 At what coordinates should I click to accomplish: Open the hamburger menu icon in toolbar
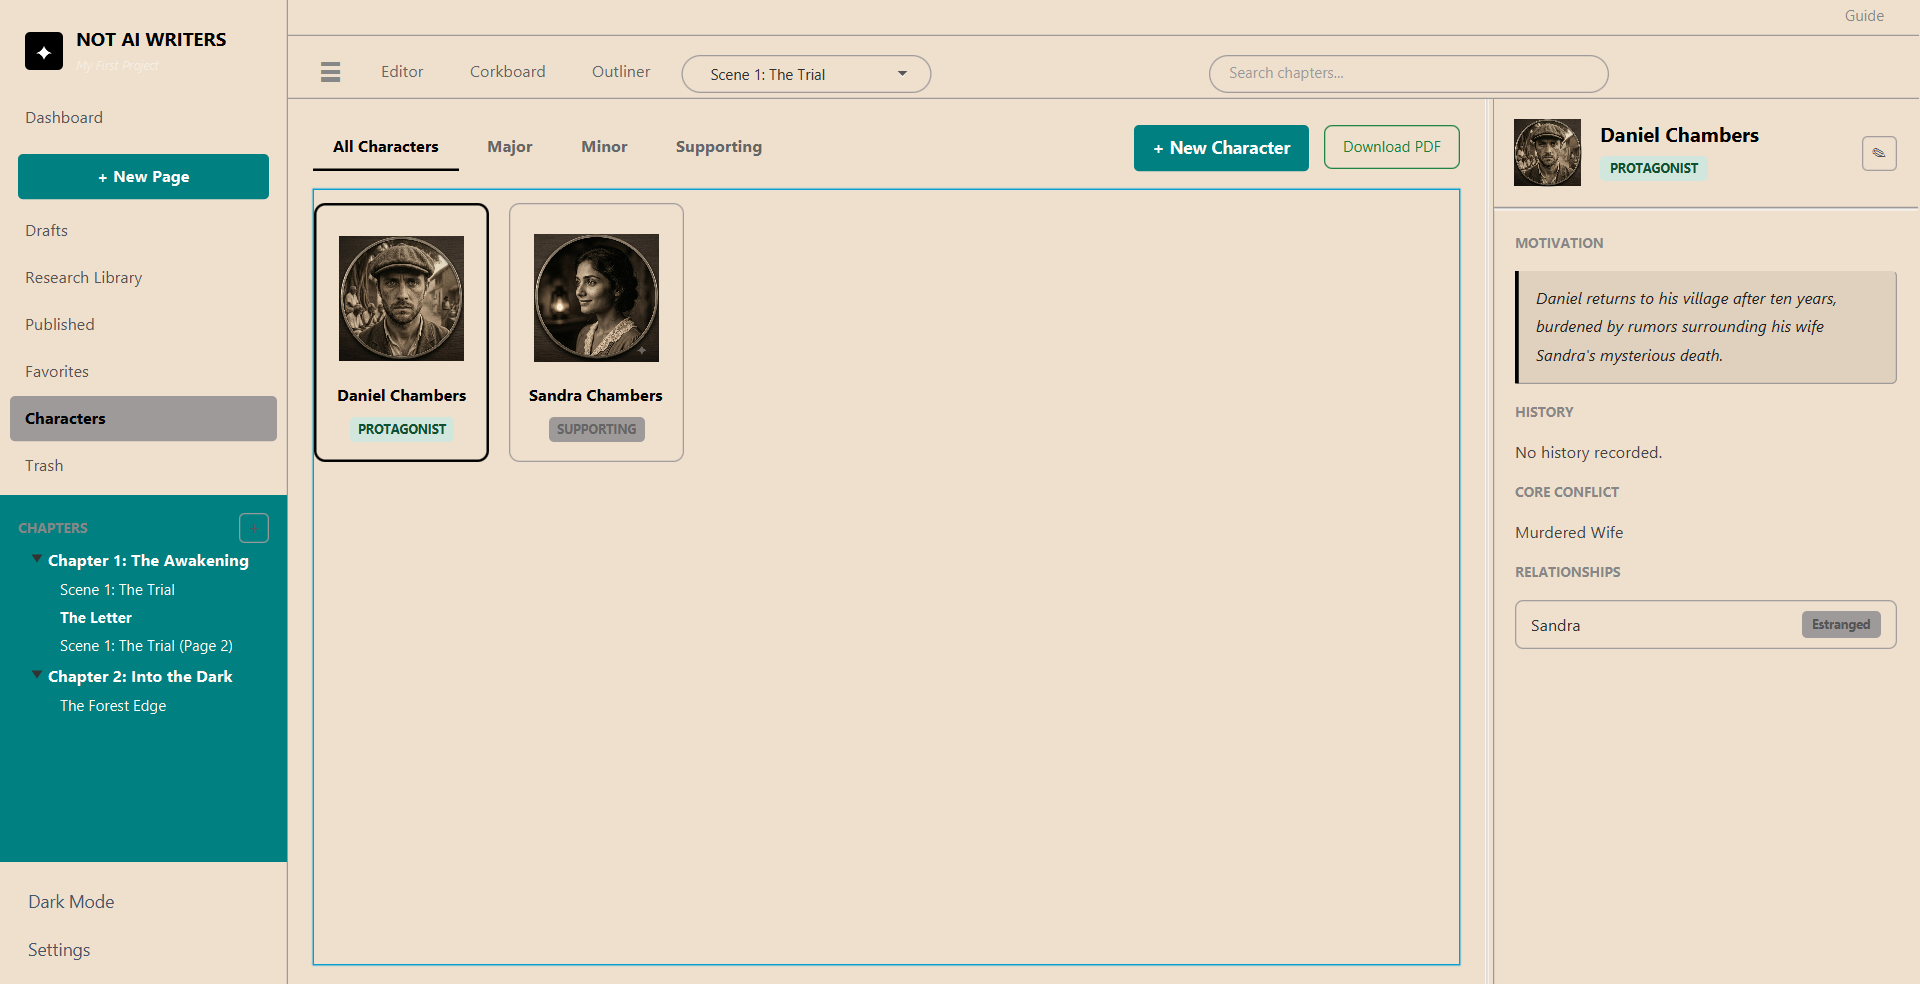point(331,72)
